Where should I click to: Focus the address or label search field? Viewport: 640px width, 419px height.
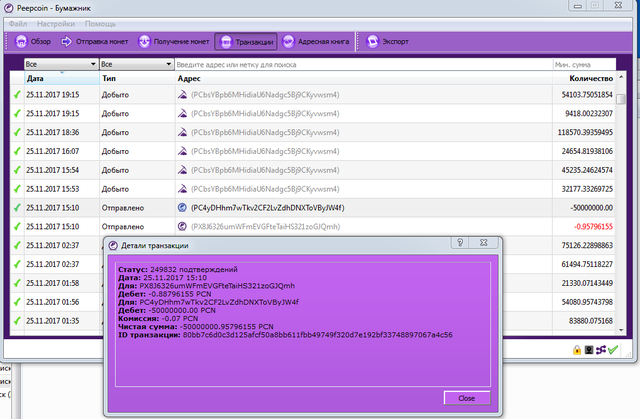click(x=363, y=64)
